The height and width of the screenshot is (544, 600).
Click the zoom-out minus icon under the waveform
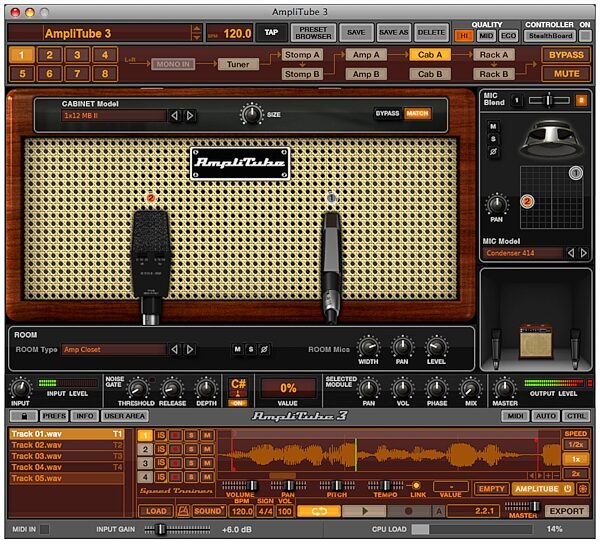point(556,476)
